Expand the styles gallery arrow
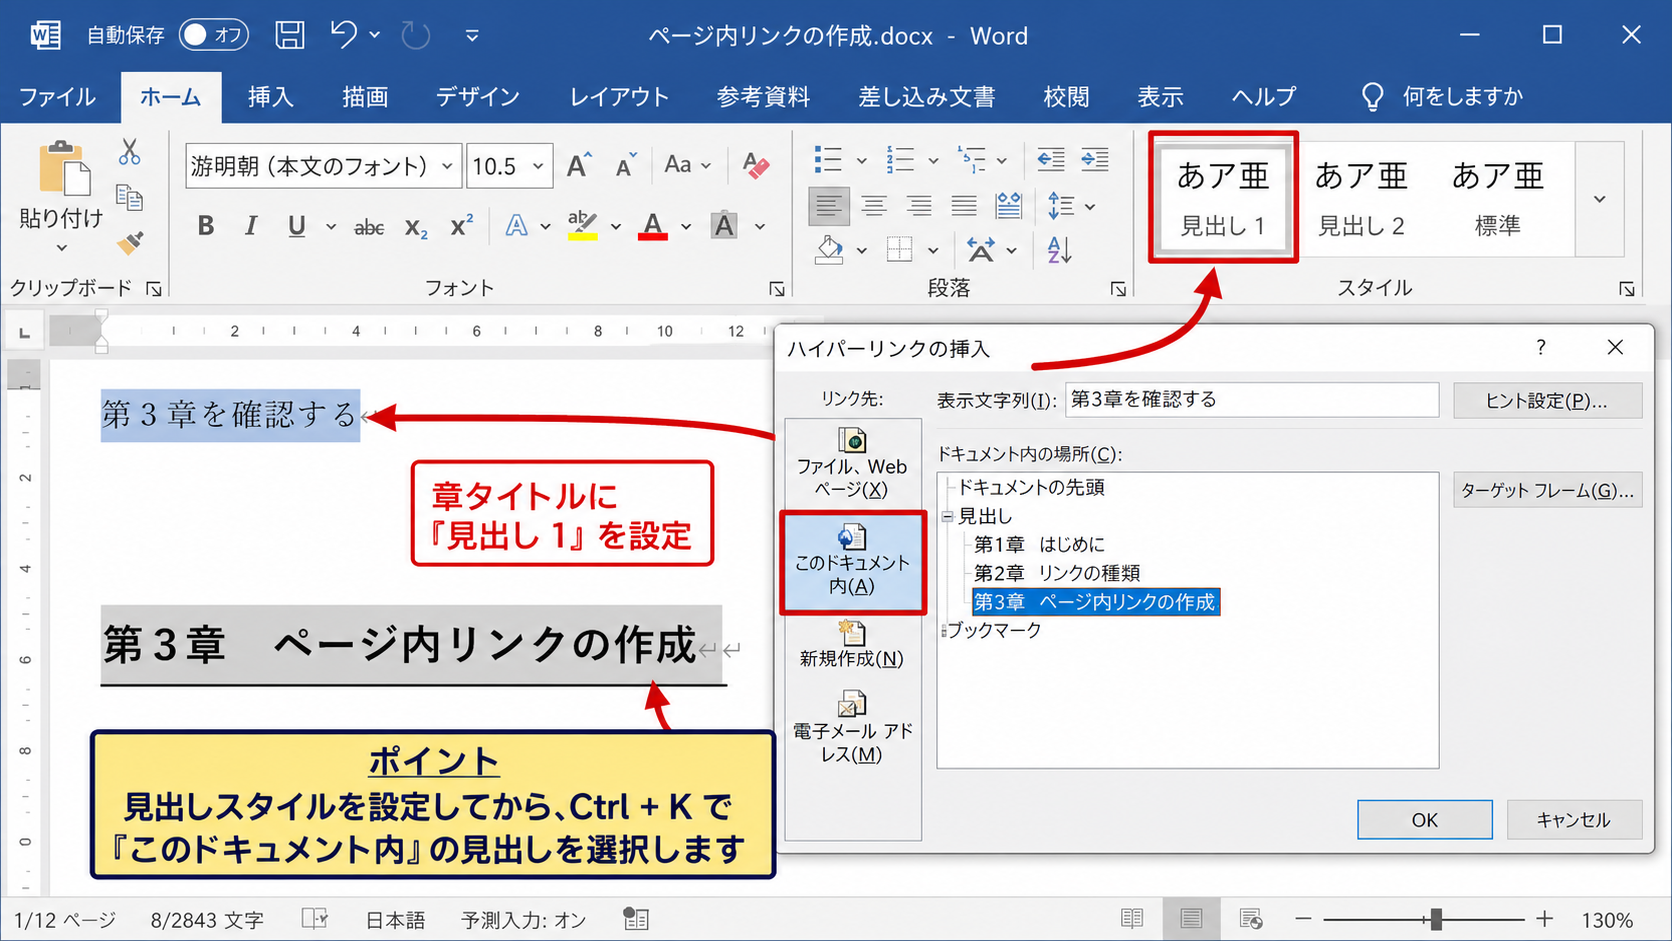The image size is (1672, 941). click(x=1600, y=199)
